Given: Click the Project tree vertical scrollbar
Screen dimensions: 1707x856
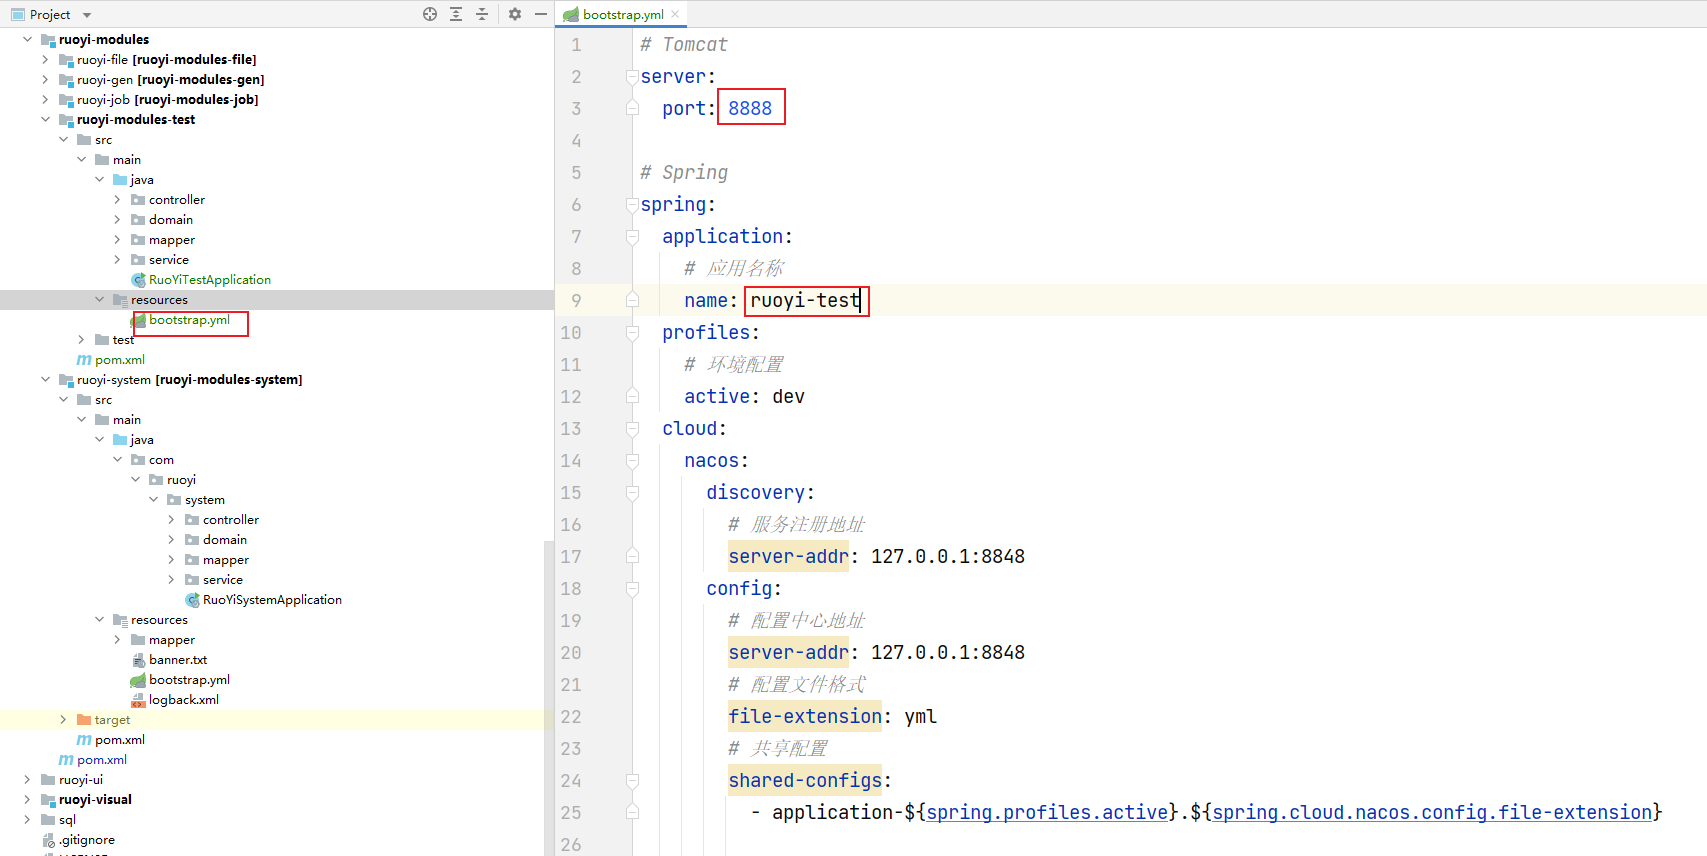Looking at the screenshot, I should tap(548, 698).
